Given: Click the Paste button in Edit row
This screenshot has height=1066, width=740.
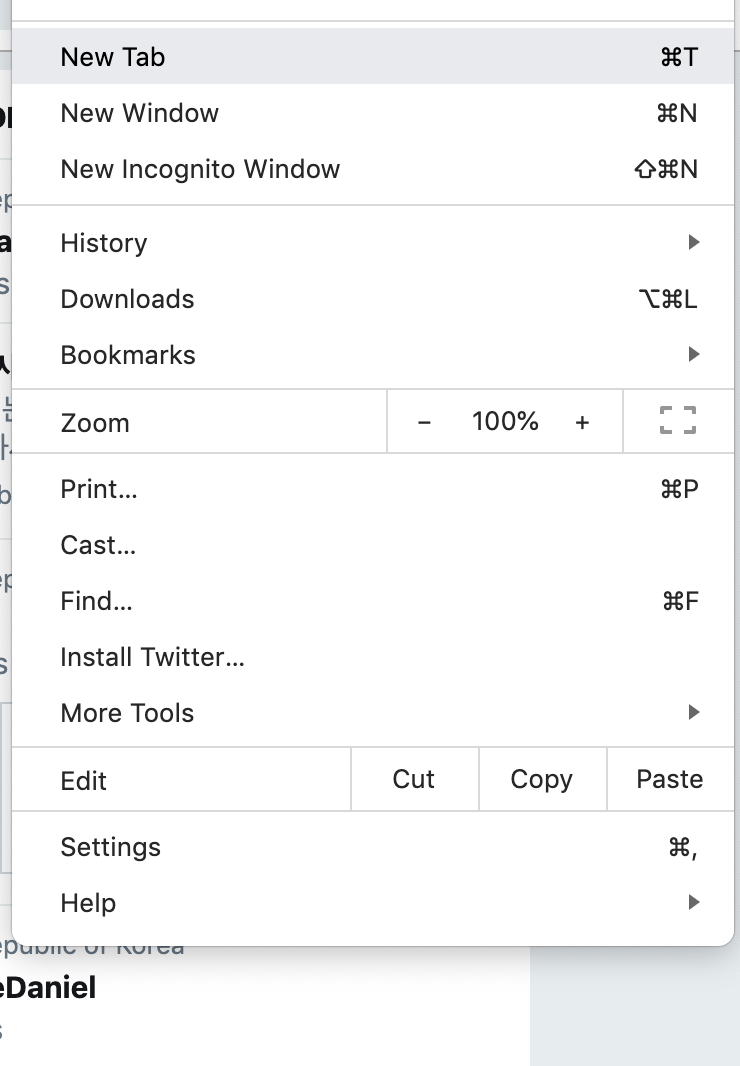Looking at the screenshot, I should [x=670, y=779].
